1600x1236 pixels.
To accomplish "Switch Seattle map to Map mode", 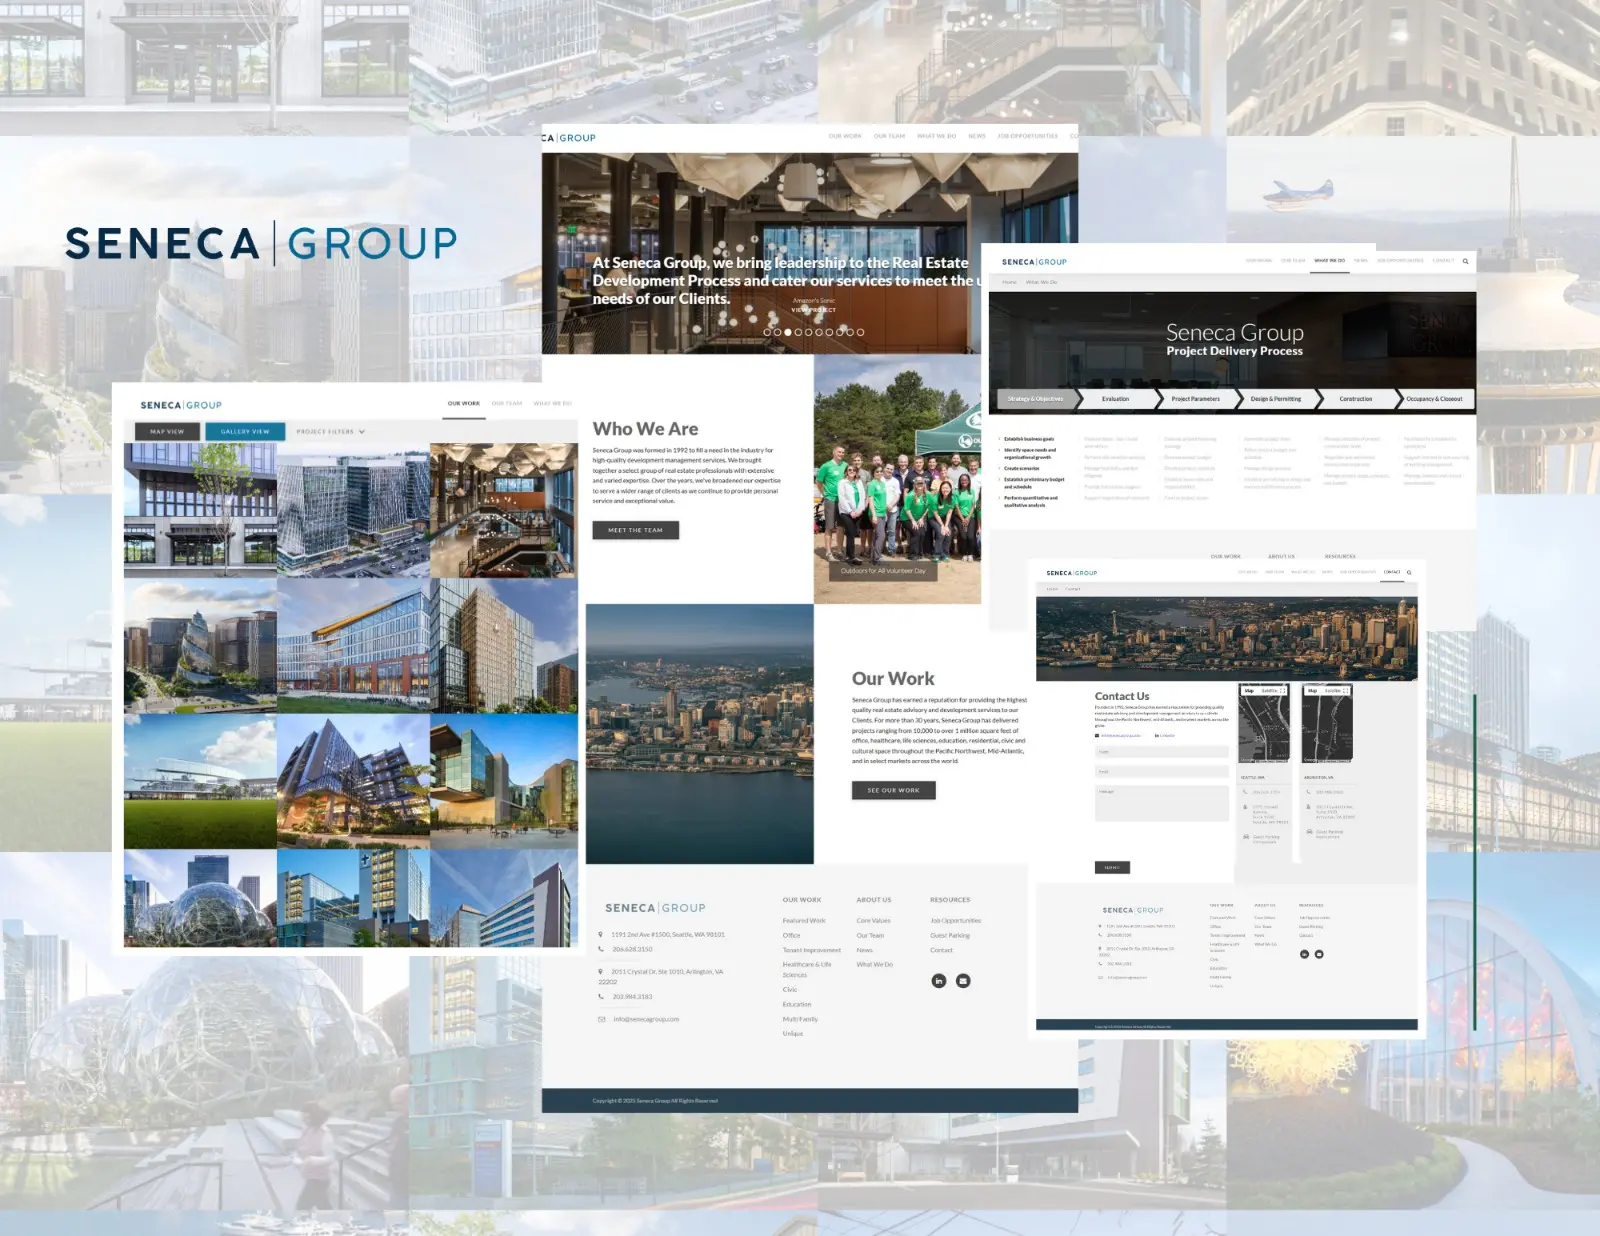I will click(1249, 691).
